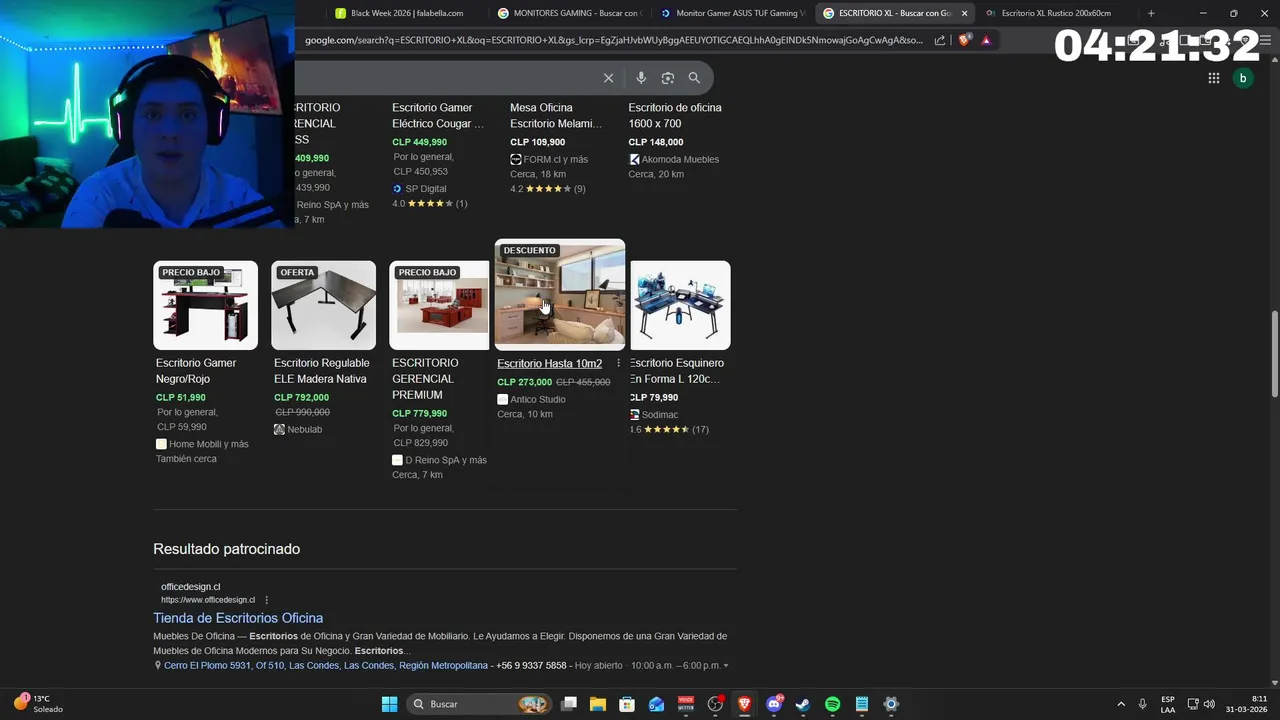The height and width of the screenshot is (720, 1280).
Task: Launch Microsoft Store from the taskbar
Action: 627,704
